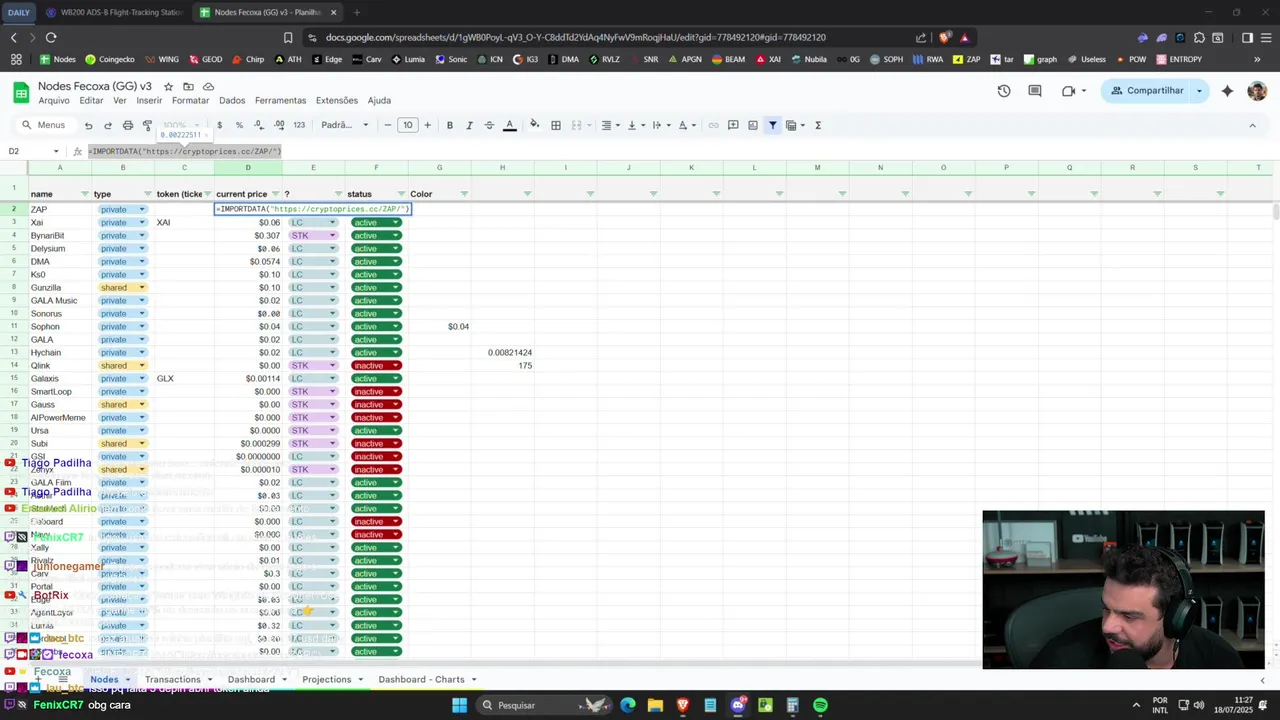The image size is (1280, 720).
Task: Apply currency format with the $ button
Action: pos(219,125)
